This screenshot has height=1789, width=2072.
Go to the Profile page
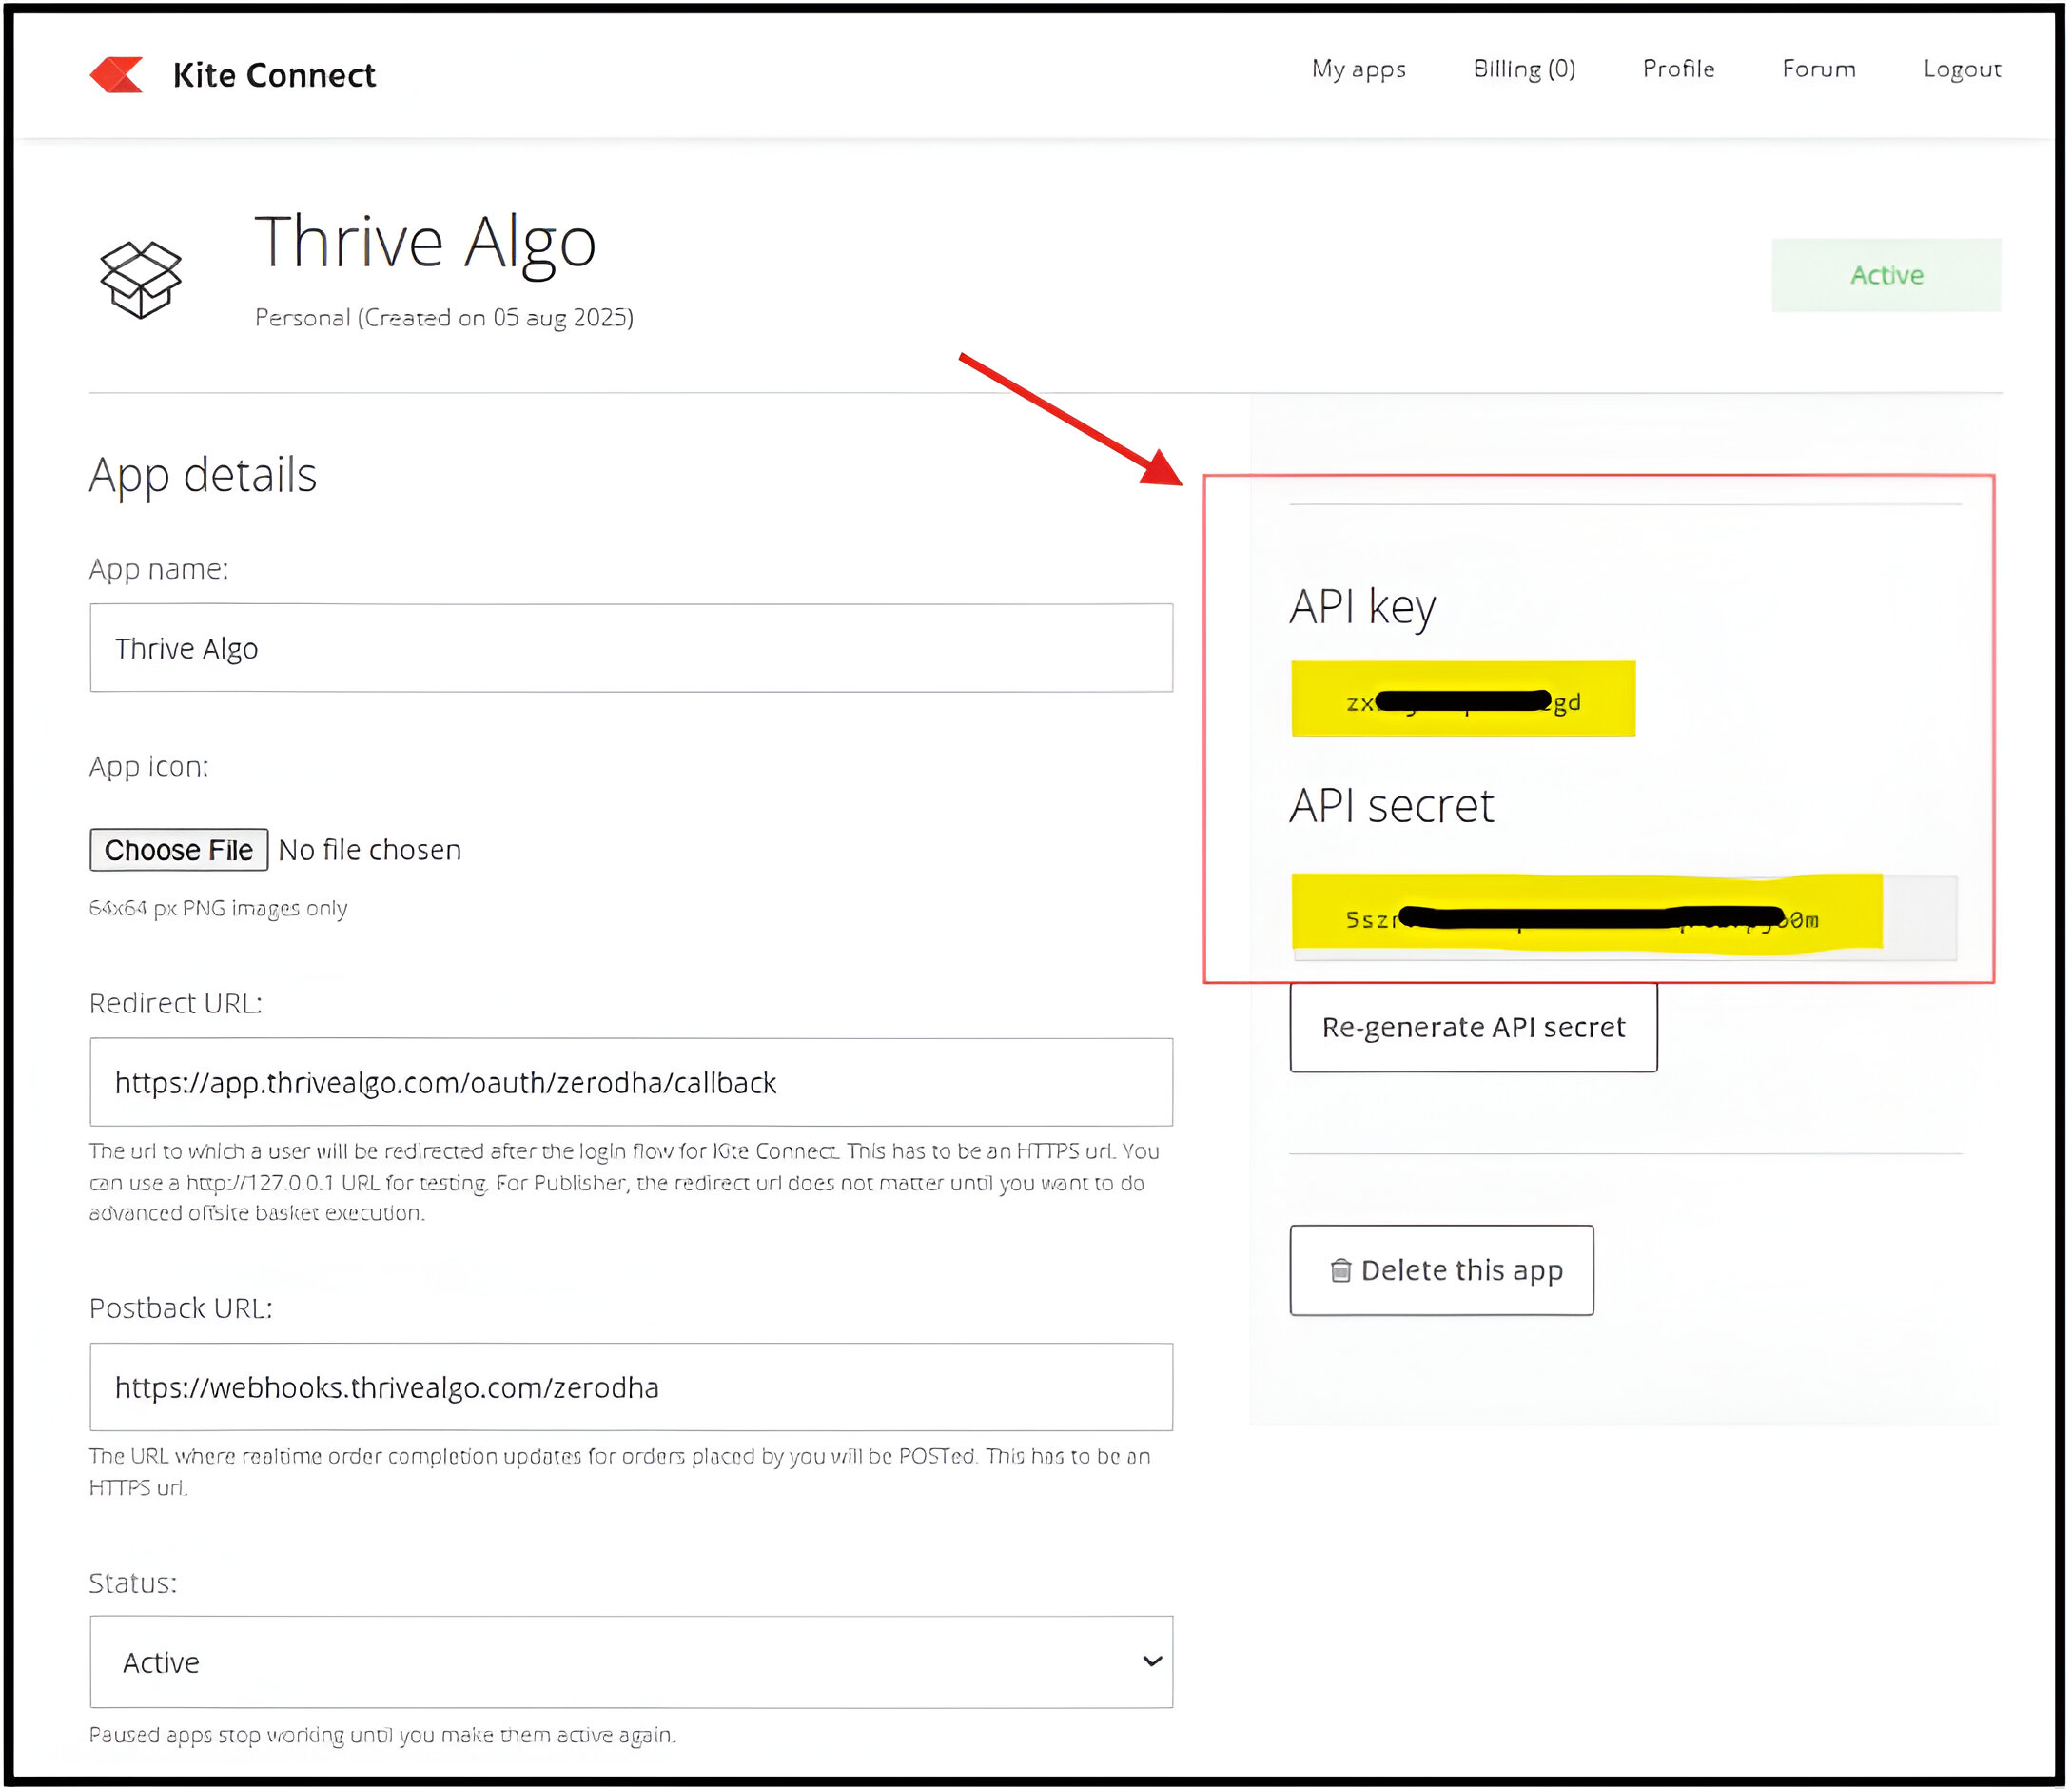click(x=1678, y=69)
